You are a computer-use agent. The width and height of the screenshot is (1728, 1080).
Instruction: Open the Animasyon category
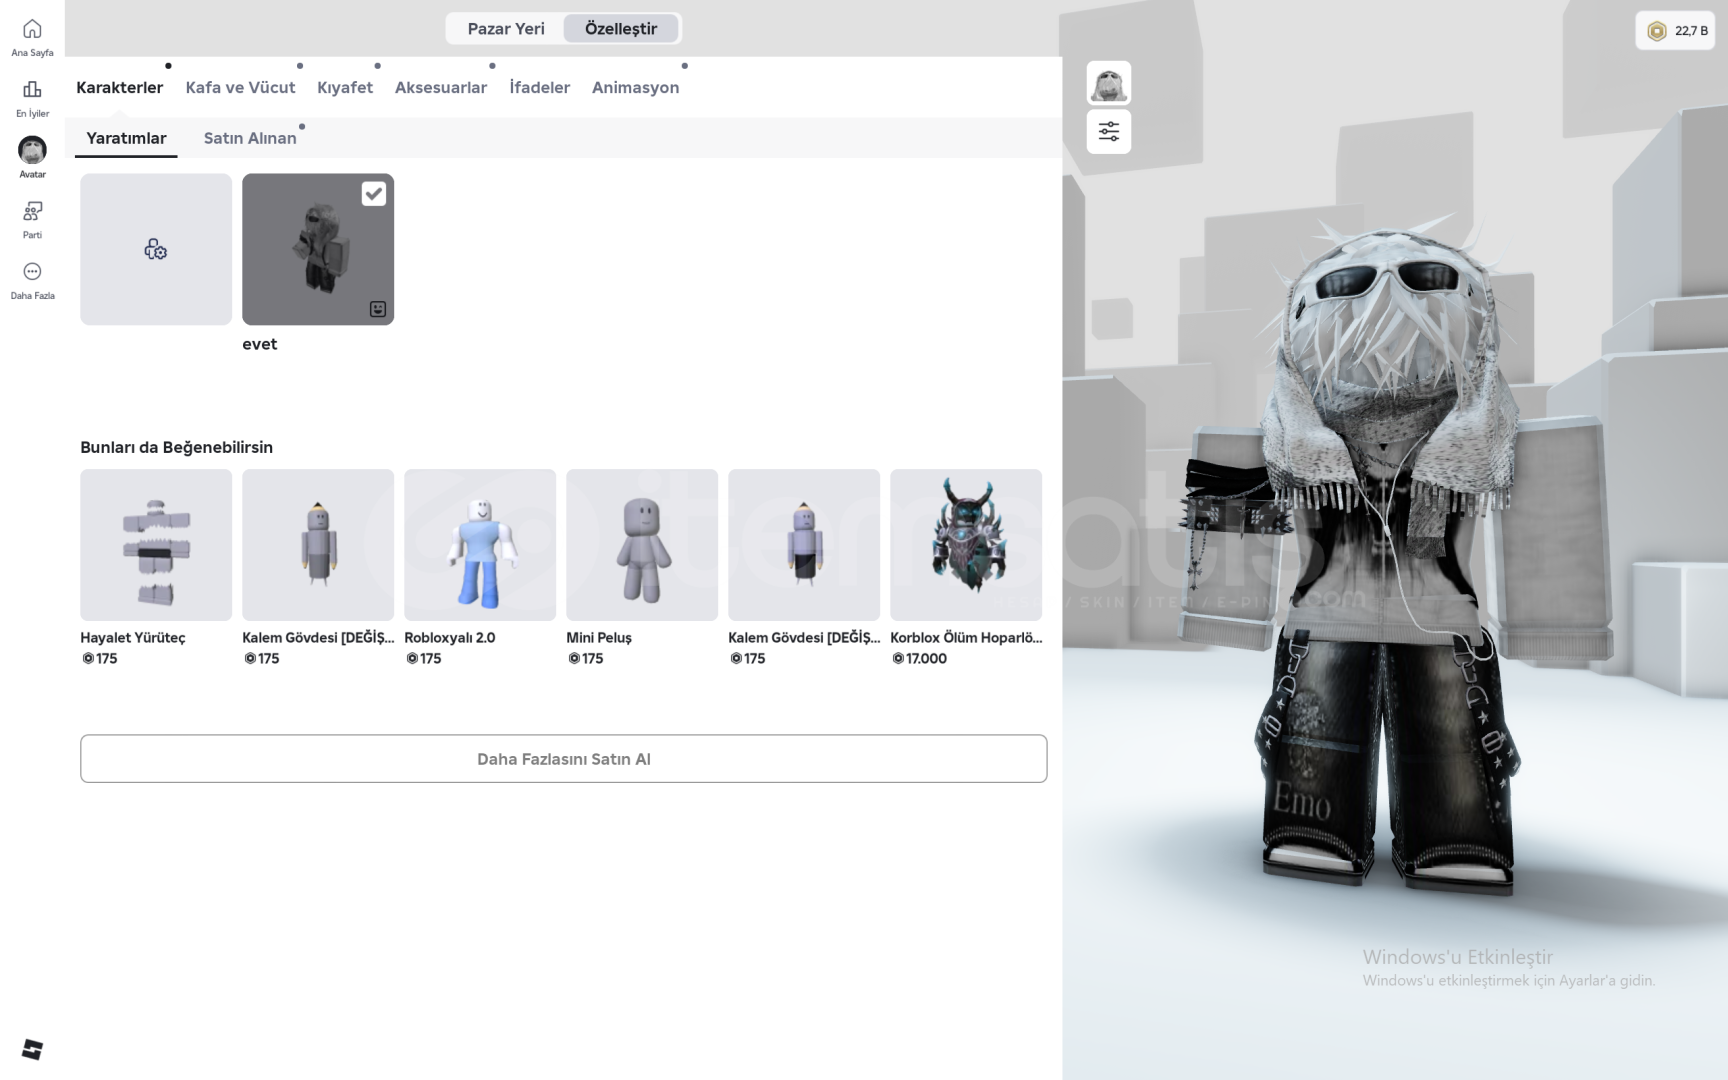635,88
